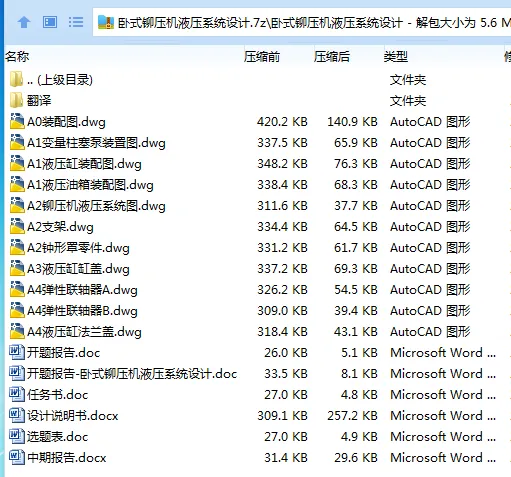Click the archive icon in path bar
The image size is (511, 477).
pos(106,22)
